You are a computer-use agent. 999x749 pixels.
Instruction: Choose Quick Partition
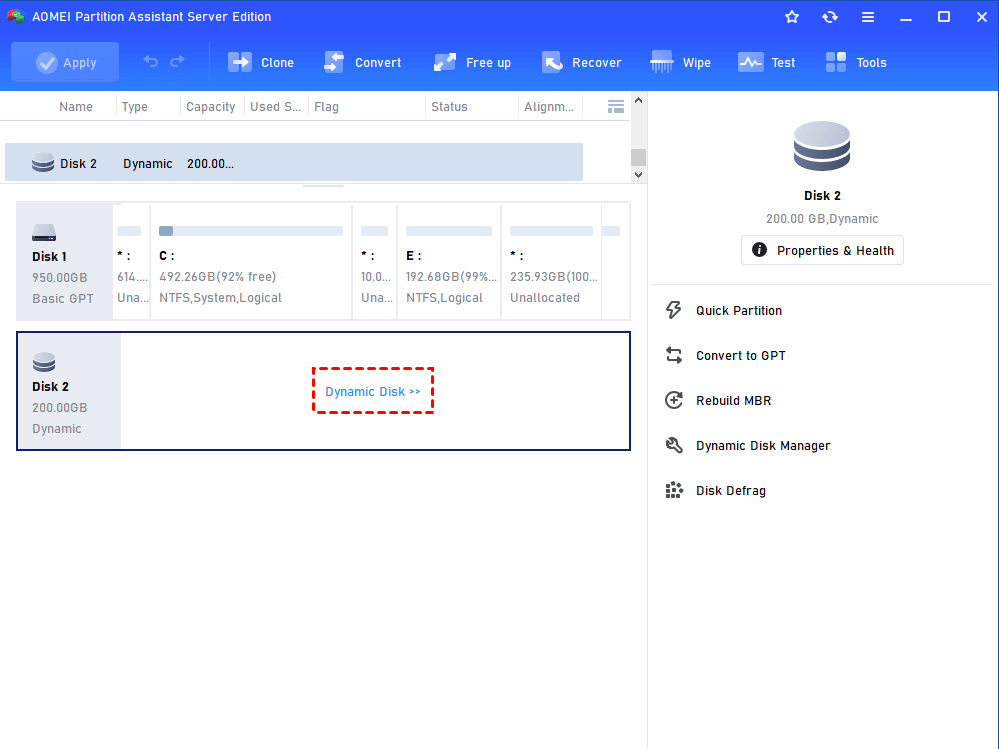tap(738, 311)
